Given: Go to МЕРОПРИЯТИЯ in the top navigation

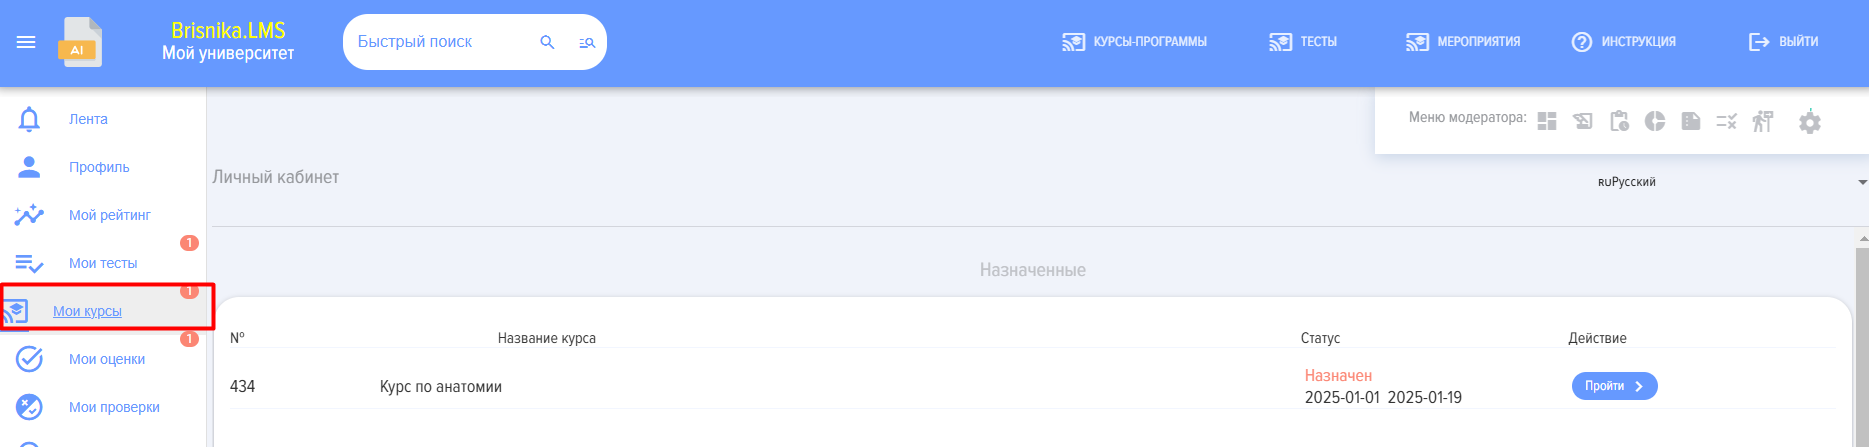Looking at the screenshot, I should (x=1463, y=42).
